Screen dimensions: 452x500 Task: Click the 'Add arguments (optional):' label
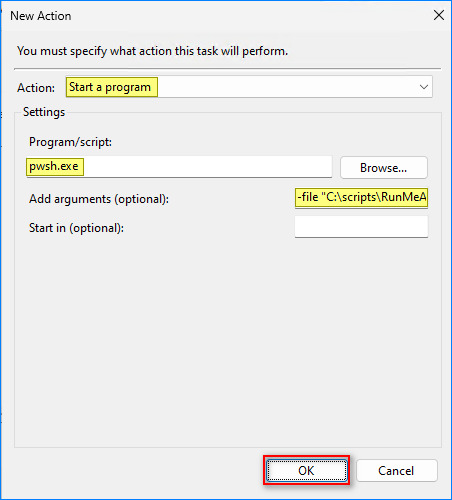[99, 199]
